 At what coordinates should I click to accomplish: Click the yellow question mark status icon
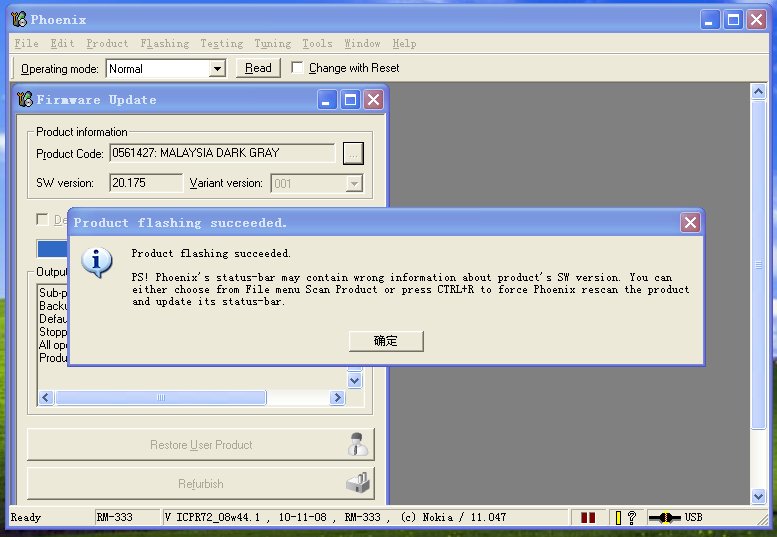pos(625,518)
